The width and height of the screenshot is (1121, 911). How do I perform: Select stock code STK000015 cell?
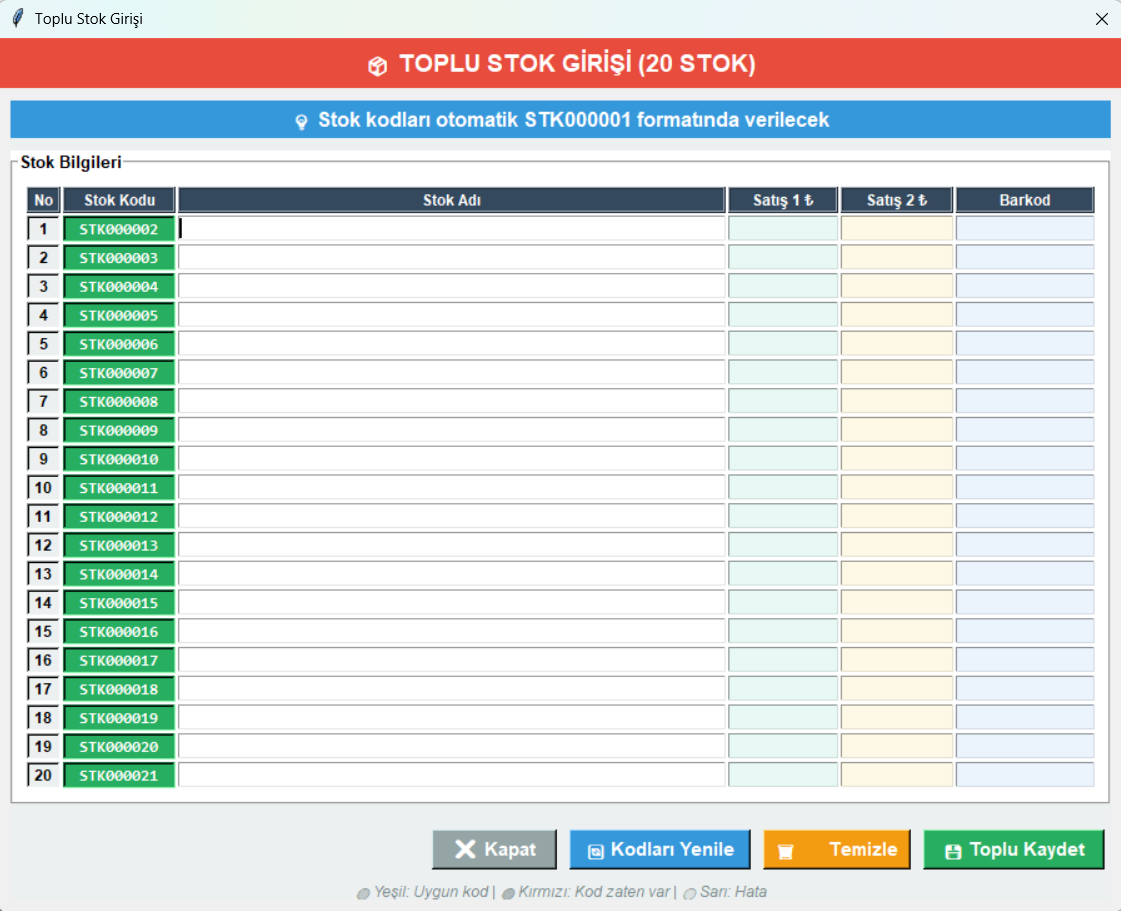click(x=119, y=603)
